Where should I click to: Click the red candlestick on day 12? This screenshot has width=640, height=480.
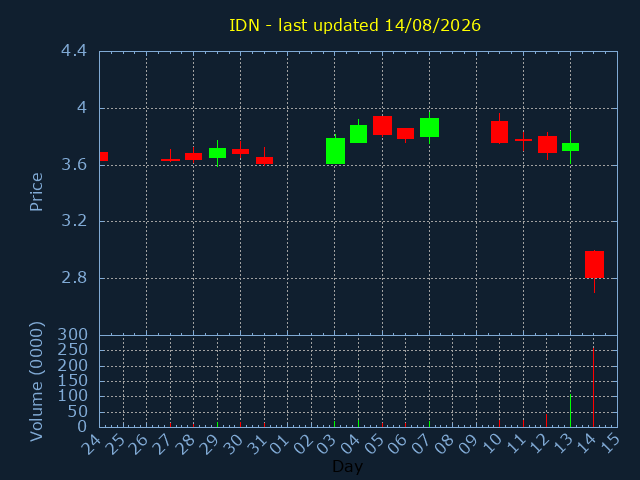547,144
